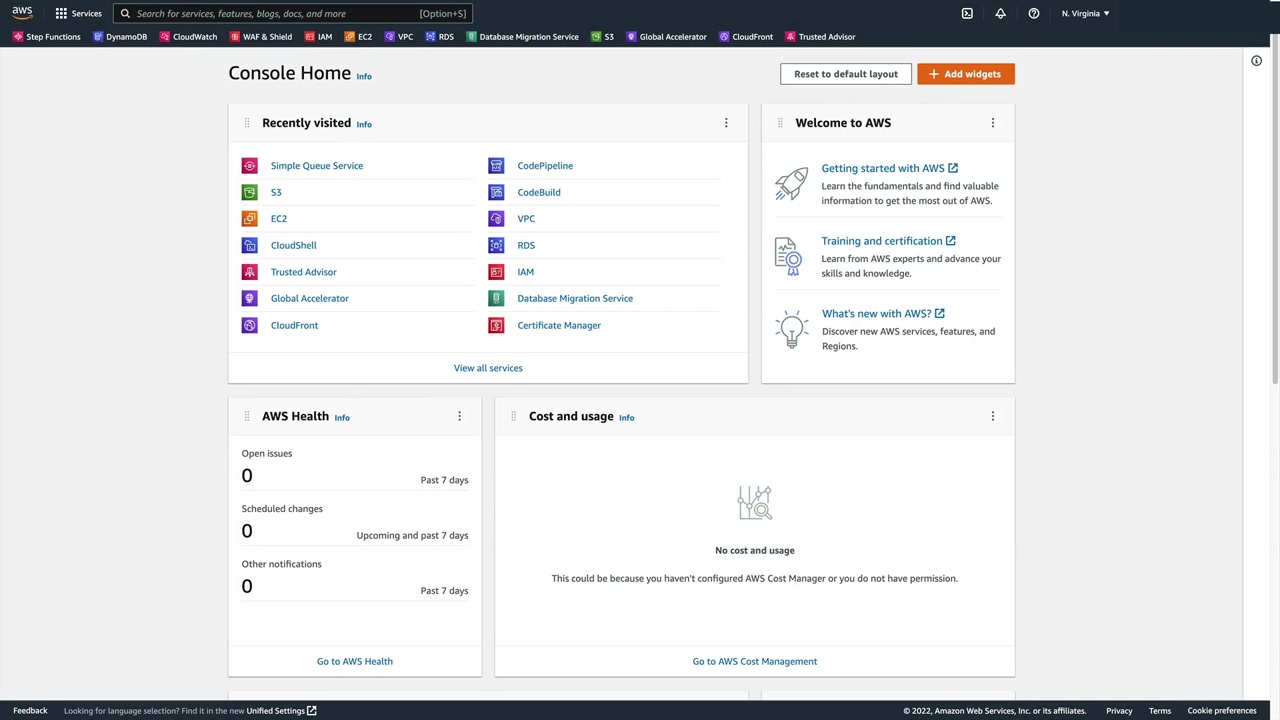
Task: Open Database Migration Service from the favorites bar
Action: [522, 37]
